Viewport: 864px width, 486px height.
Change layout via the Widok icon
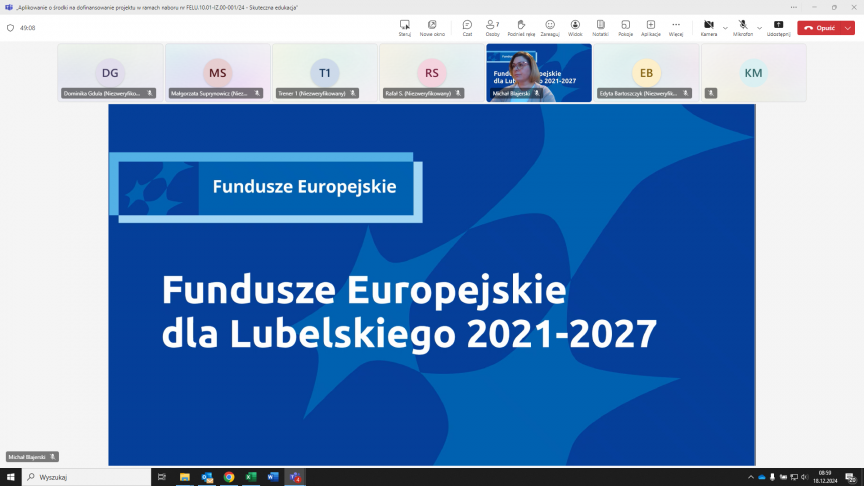click(x=575, y=28)
